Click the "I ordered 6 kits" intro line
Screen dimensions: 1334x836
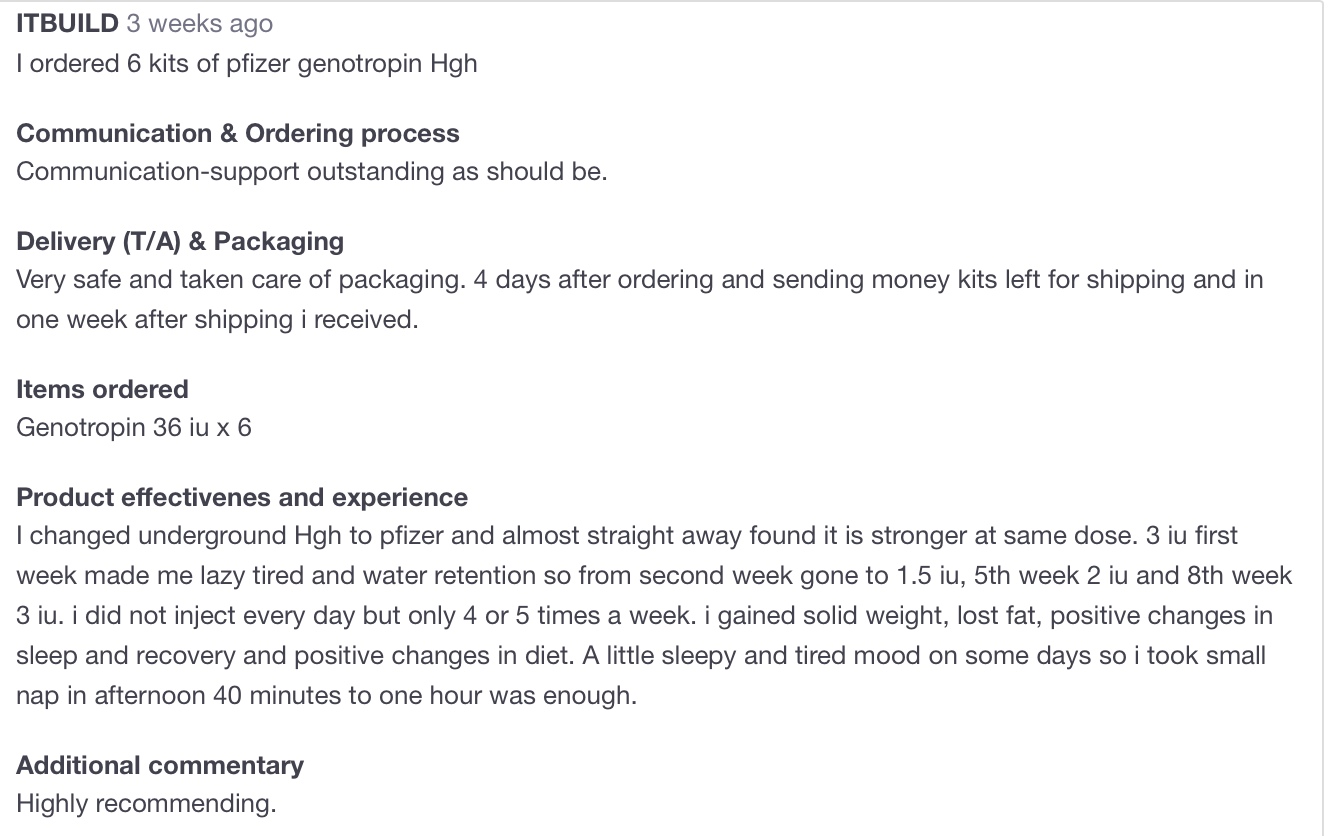pos(246,63)
